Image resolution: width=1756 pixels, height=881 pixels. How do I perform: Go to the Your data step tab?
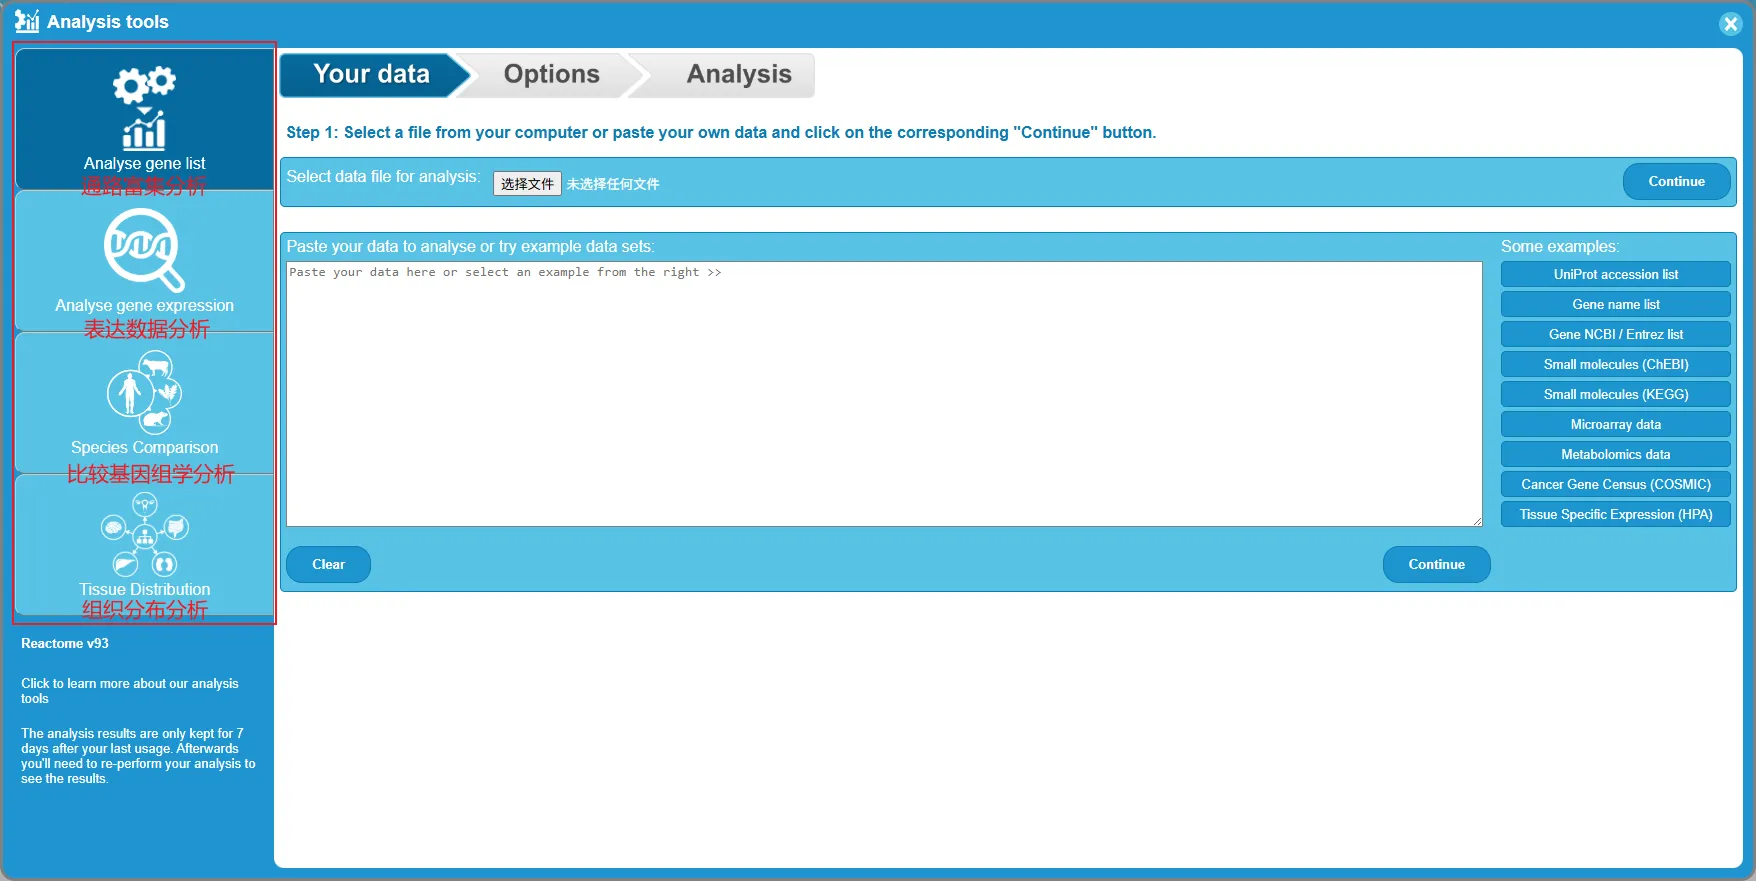click(x=371, y=75)
